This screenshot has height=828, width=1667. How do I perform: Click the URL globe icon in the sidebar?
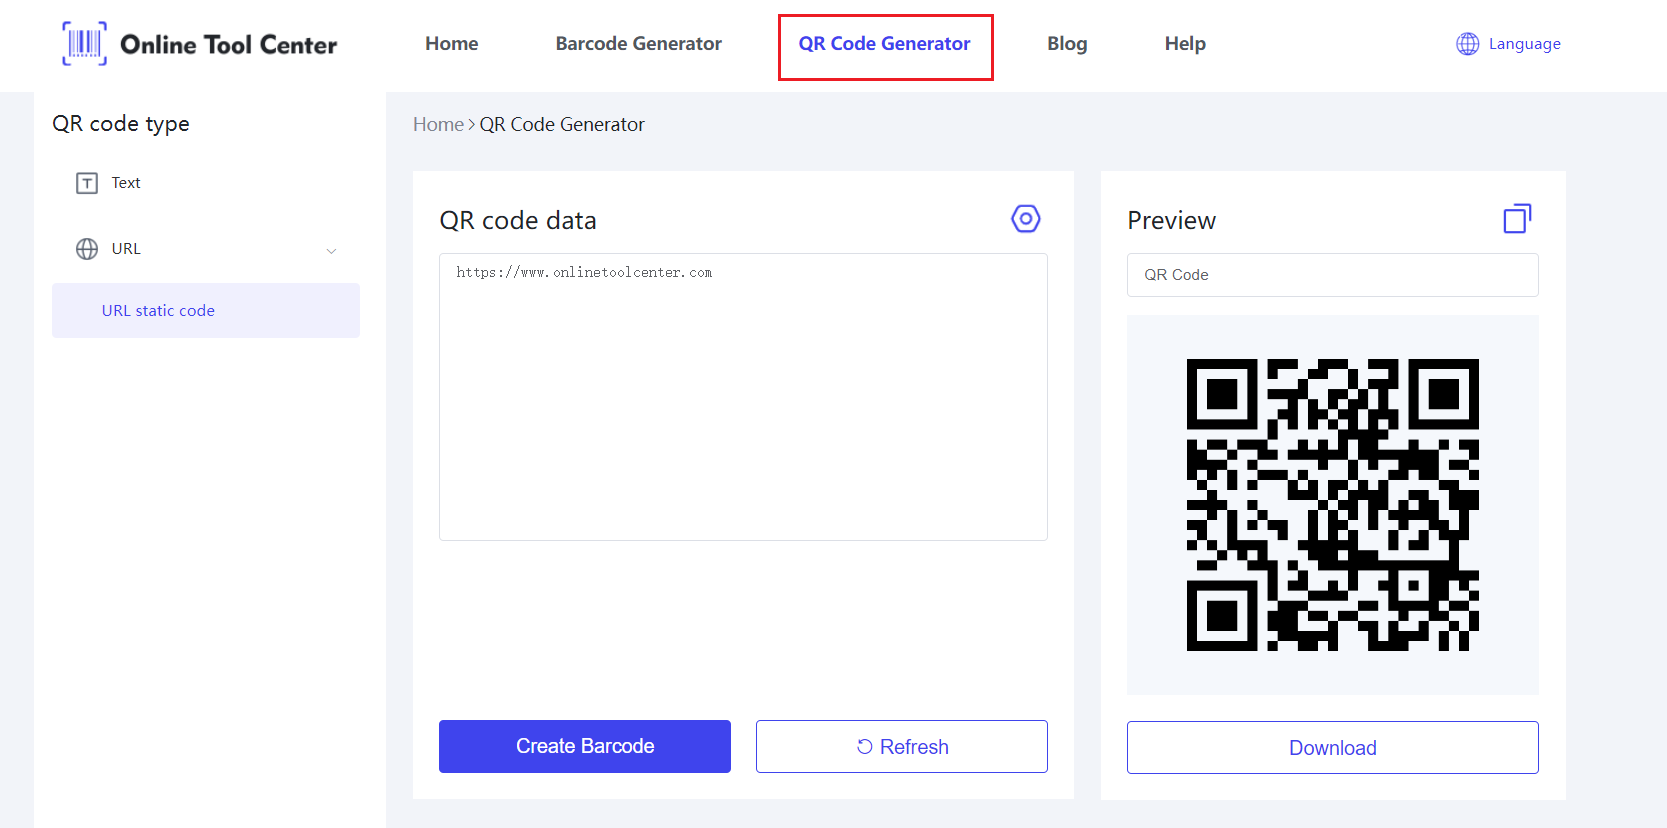tap(87, 249)
